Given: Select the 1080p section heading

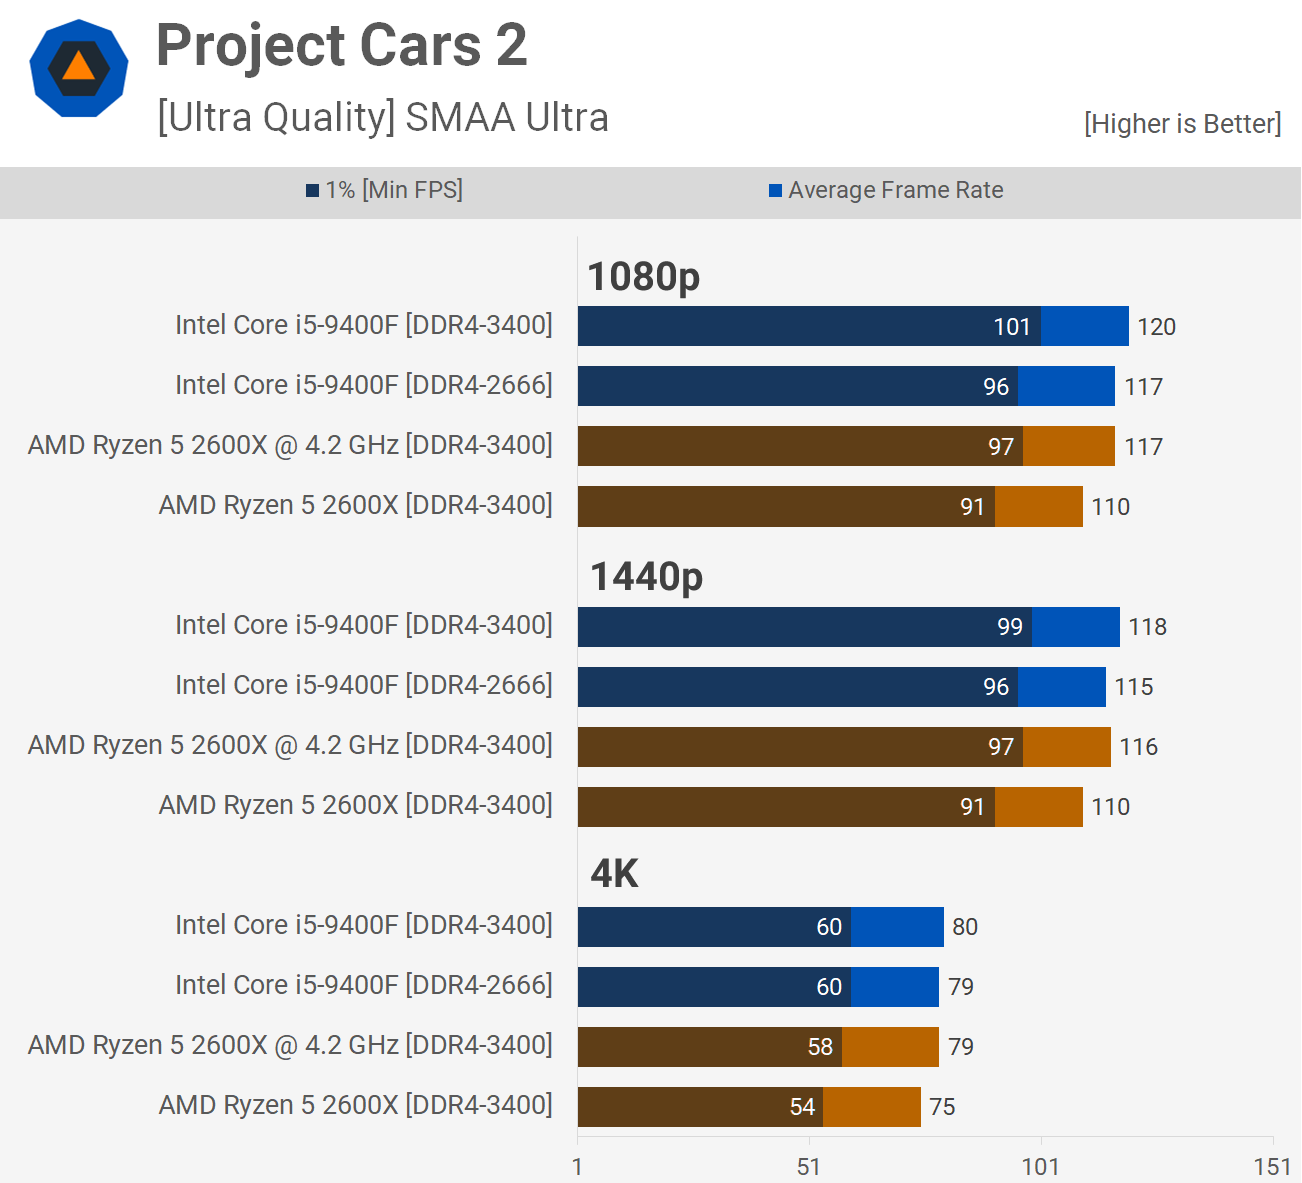Looking at the screenshot, I should click(x=643, y=276).
